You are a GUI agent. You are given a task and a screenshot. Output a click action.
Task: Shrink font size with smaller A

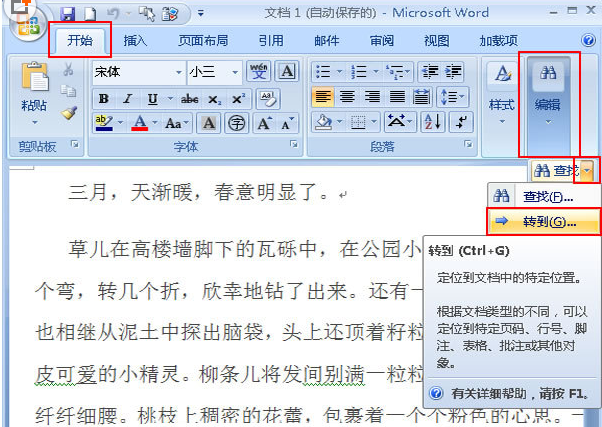point(287,124)
